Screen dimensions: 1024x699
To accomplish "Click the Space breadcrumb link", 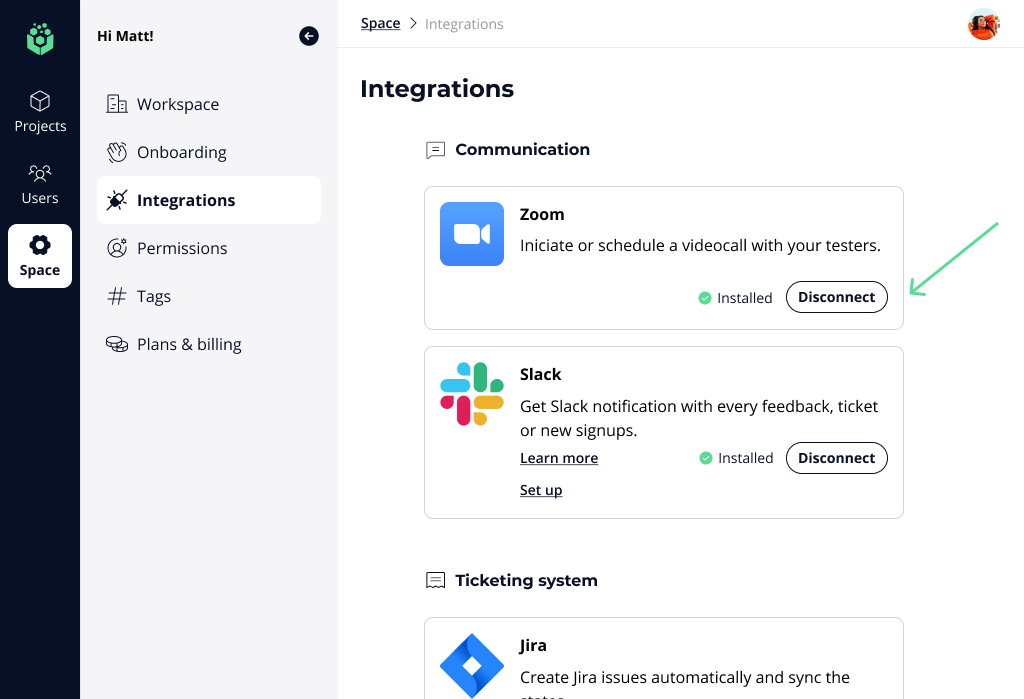I will (x=380, y=23).
